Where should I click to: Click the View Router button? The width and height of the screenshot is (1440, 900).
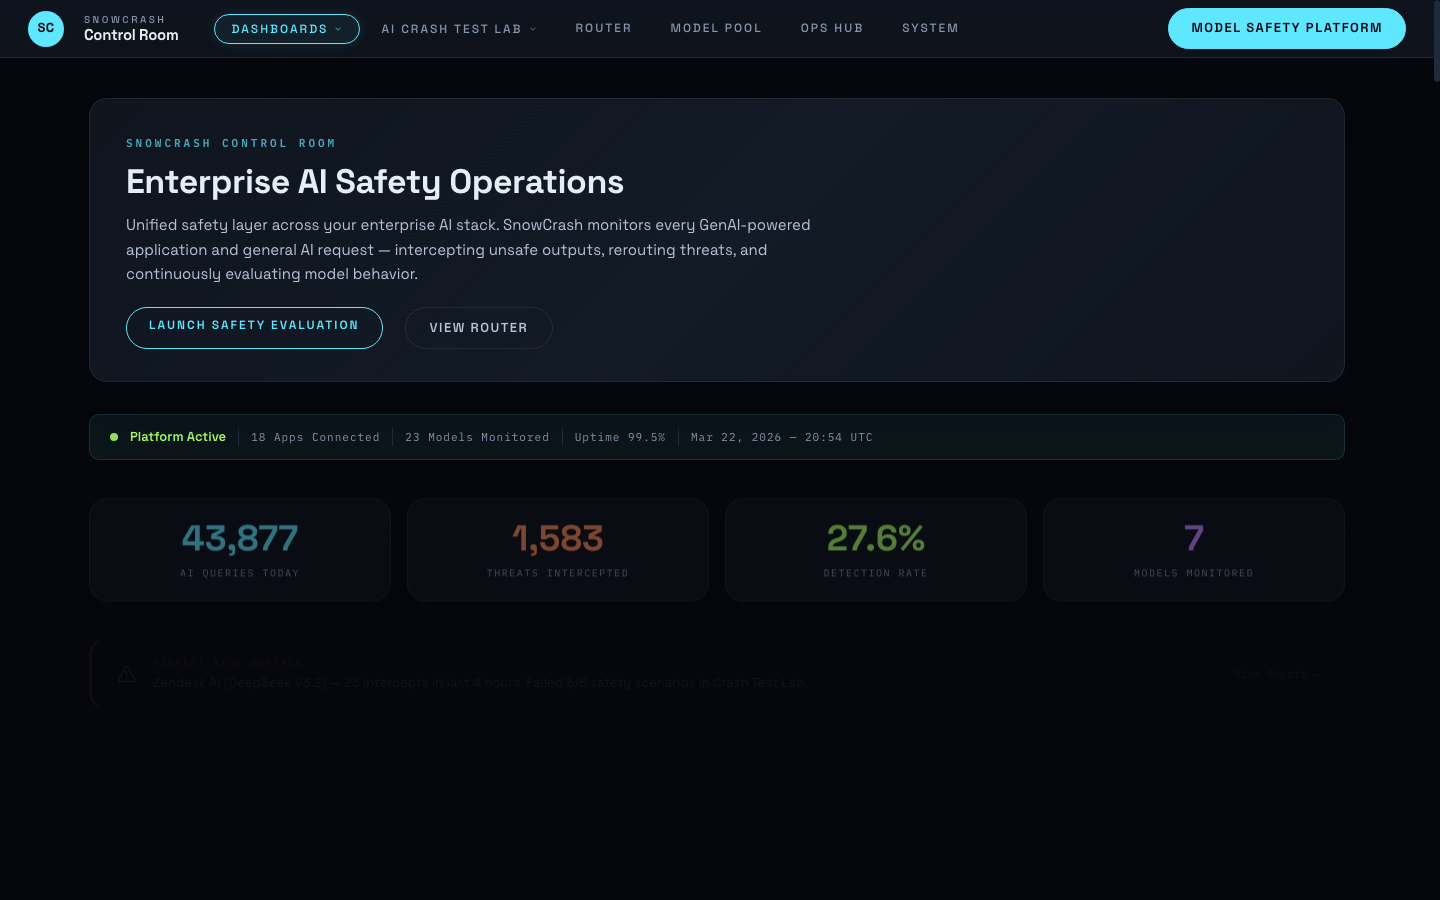(x=478, y=327)
